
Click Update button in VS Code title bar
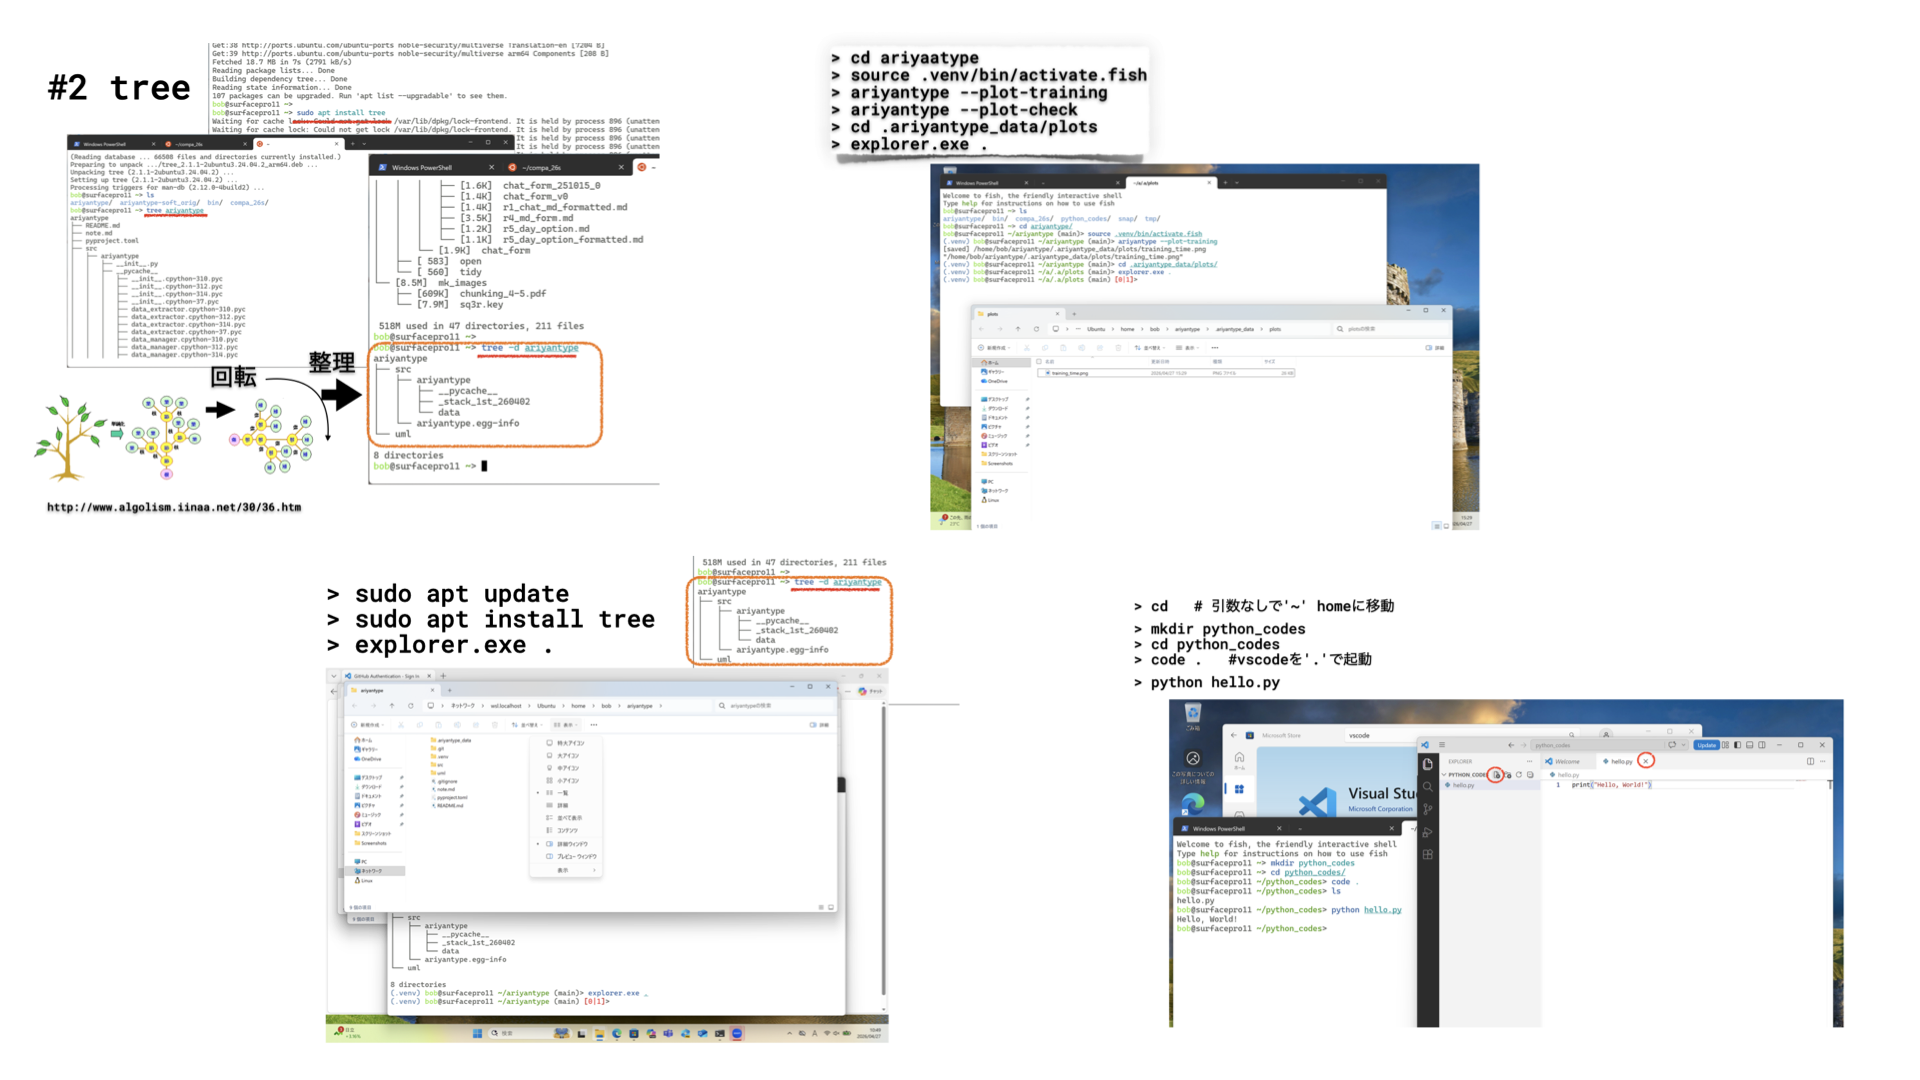tap(1706, 745)
